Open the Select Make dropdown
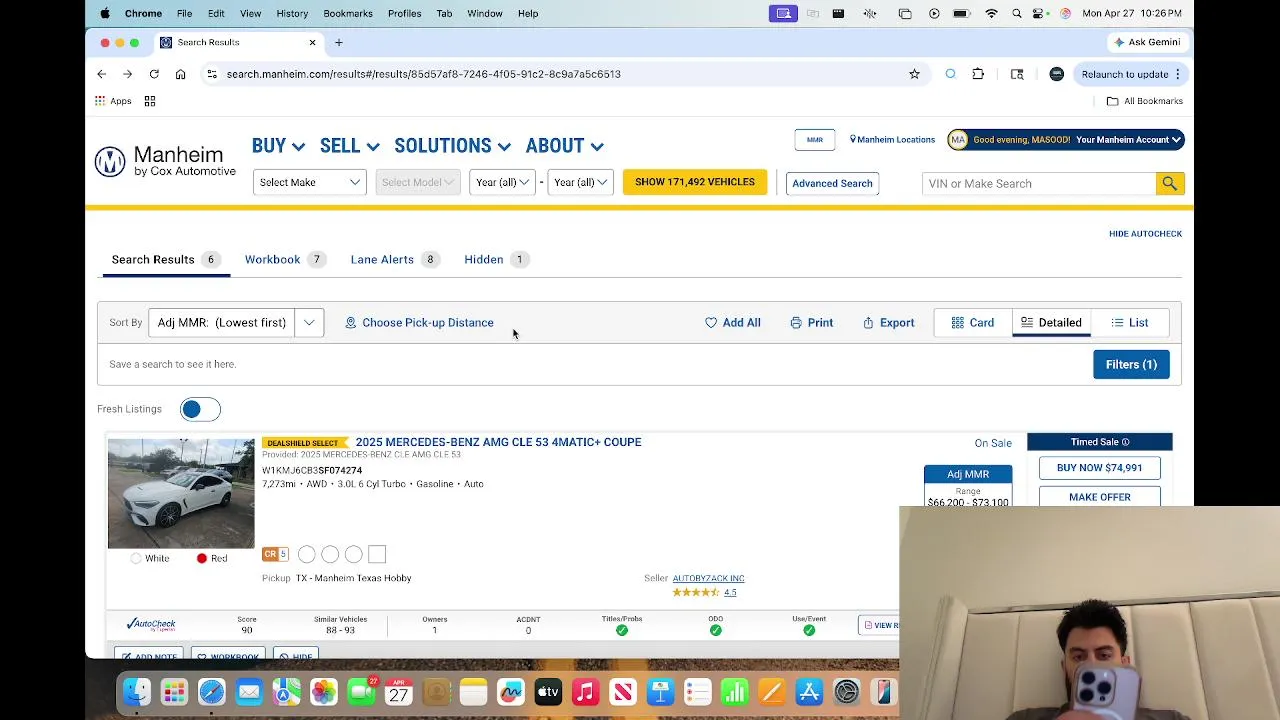Viewport: 1280px width, 720px height. (309, 182)
